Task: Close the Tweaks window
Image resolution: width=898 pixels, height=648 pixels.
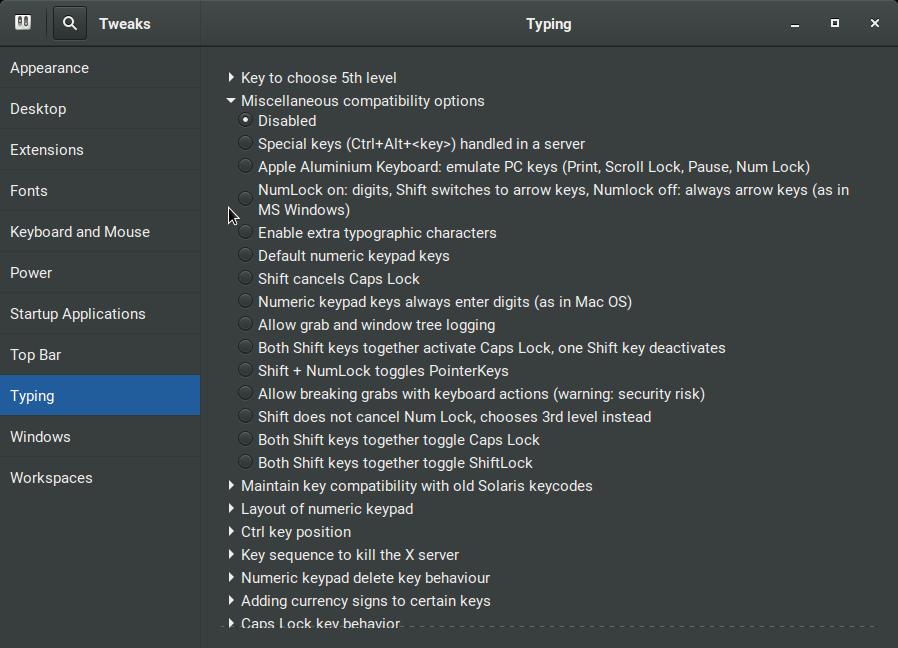Action: pyautogui.click(x=875, y=23)
